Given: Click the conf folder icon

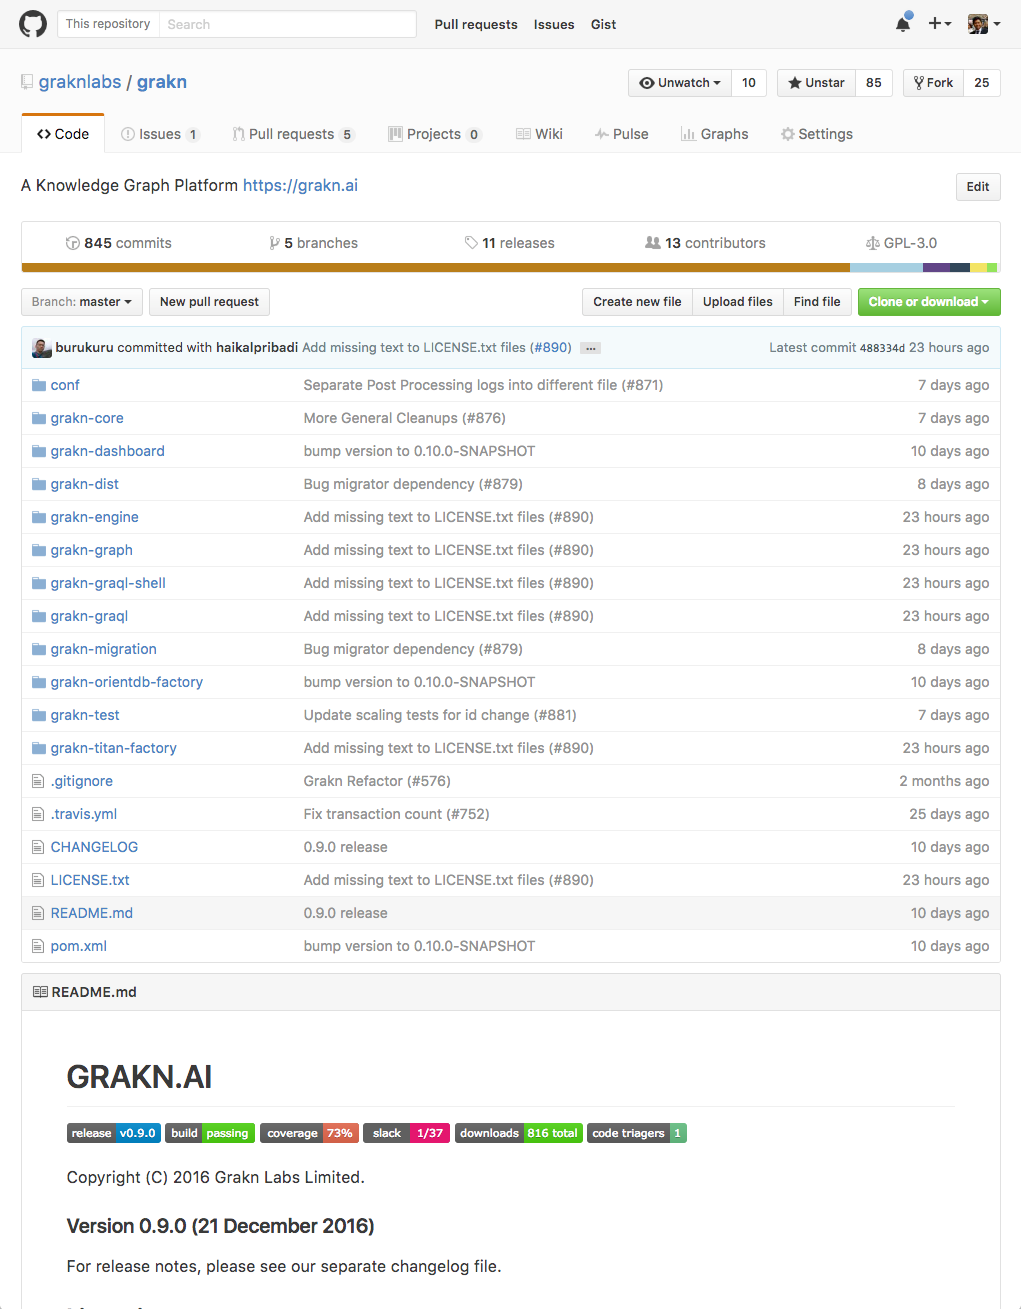Looking at the screenshot, I should [39, 385].
